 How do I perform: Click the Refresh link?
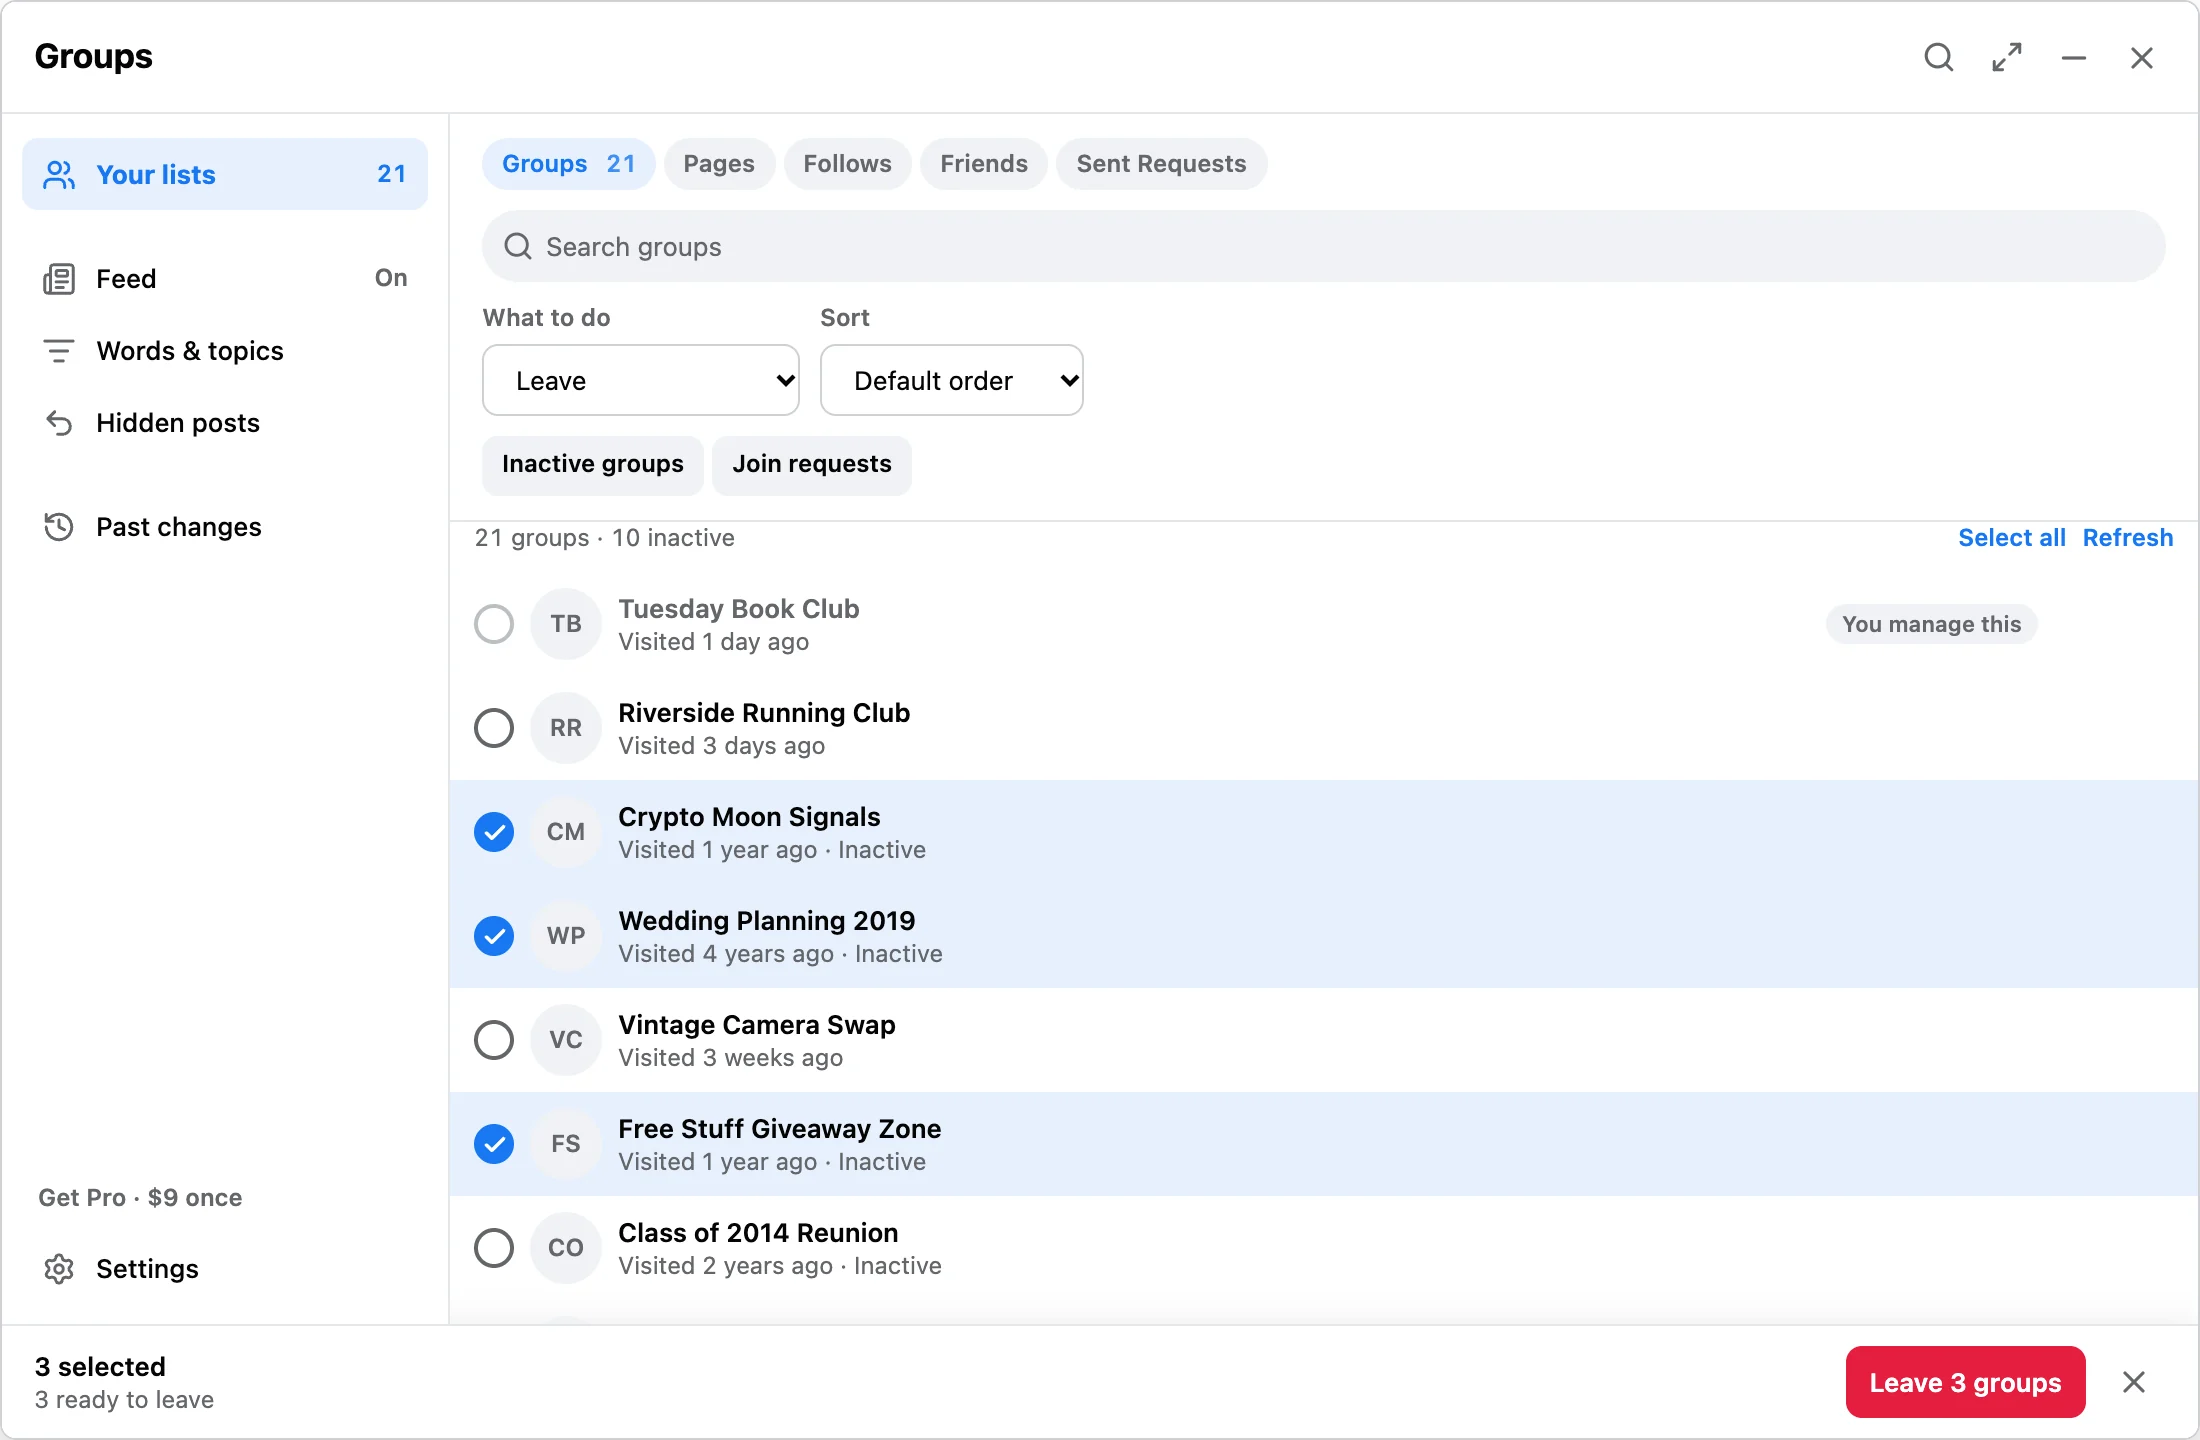2127,538
